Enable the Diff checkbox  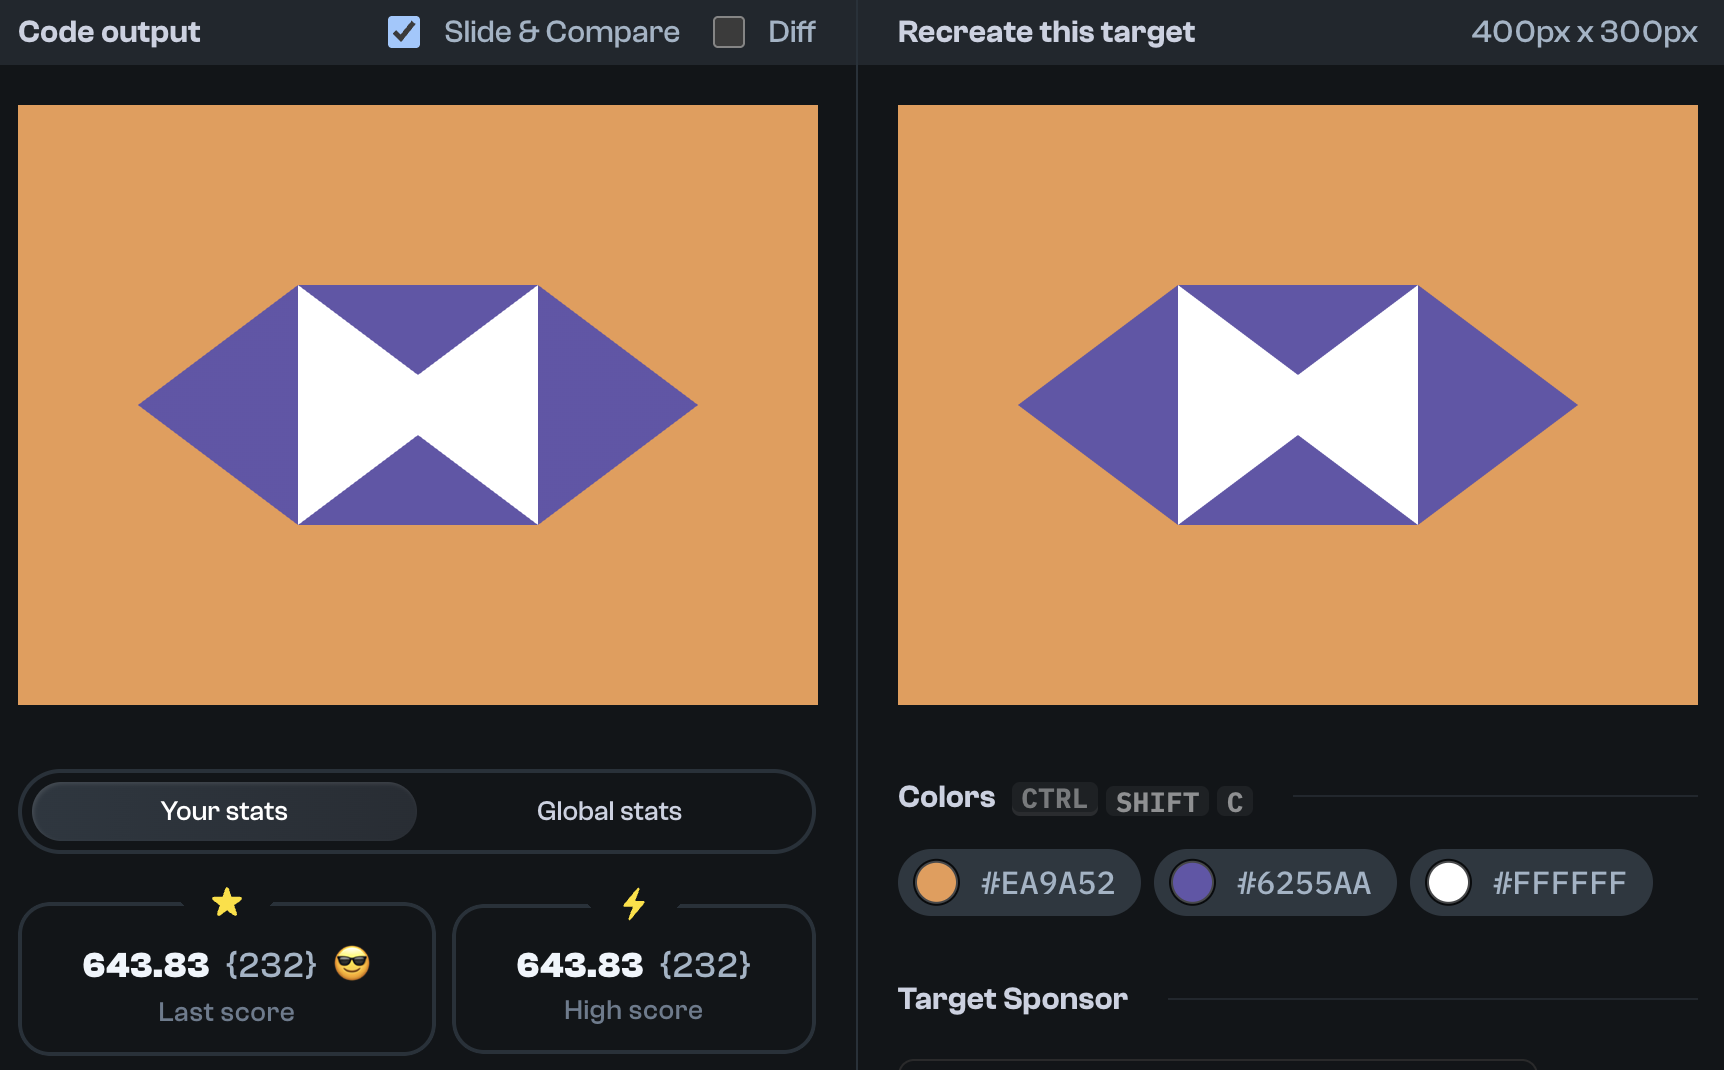click(729, 32)
